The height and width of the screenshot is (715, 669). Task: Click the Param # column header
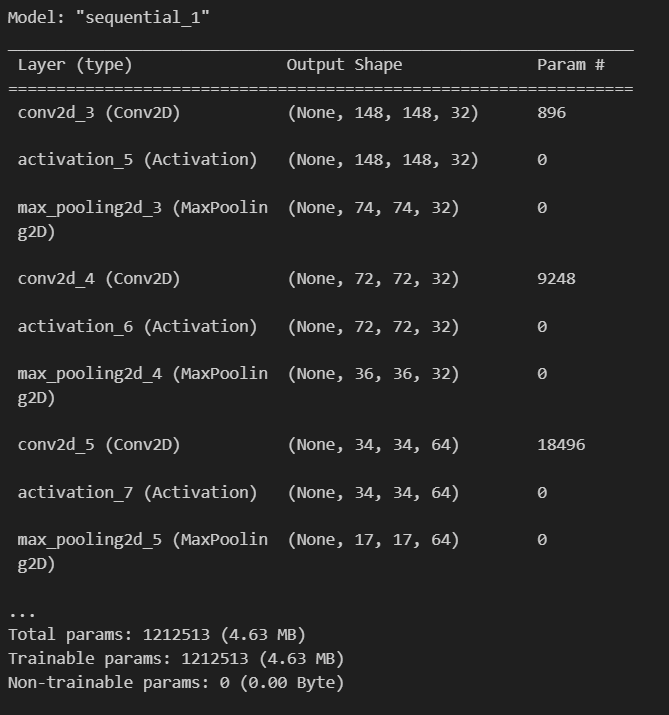(570, 65)
